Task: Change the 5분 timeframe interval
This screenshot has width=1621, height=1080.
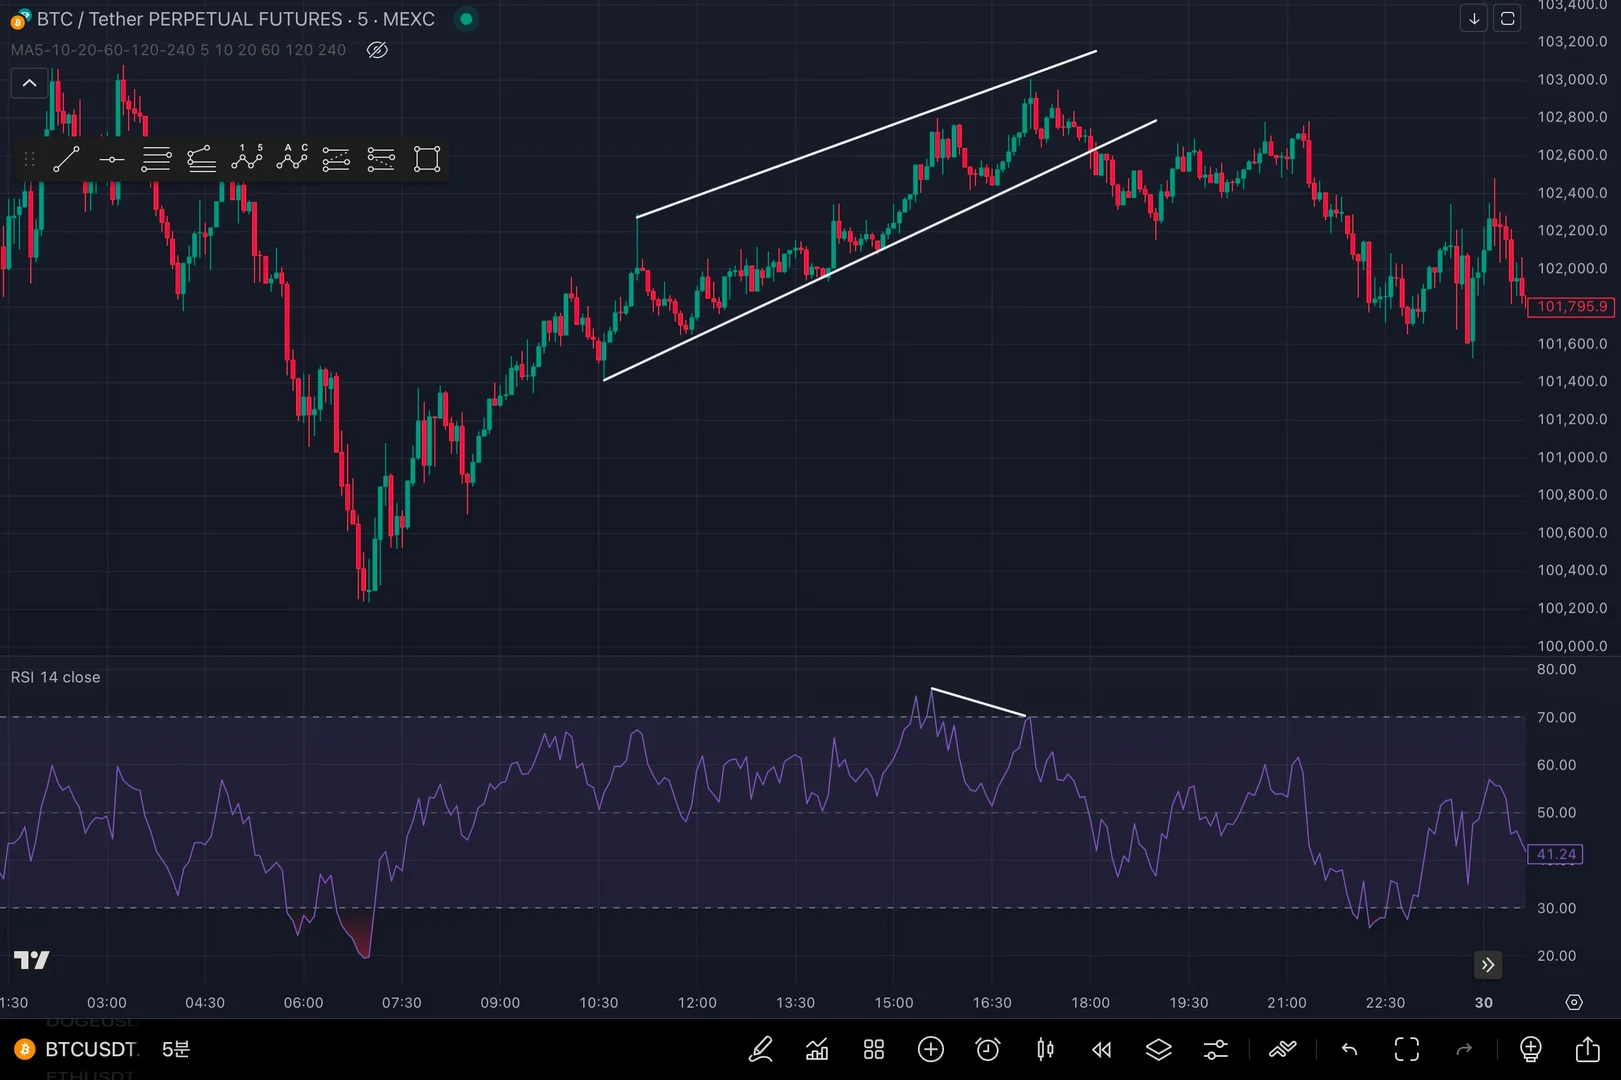Action: [x=176, y=1049]
